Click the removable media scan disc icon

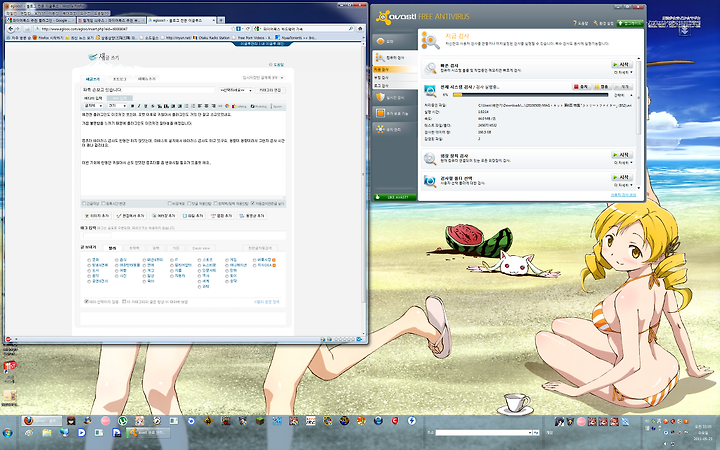coord(430,158)
